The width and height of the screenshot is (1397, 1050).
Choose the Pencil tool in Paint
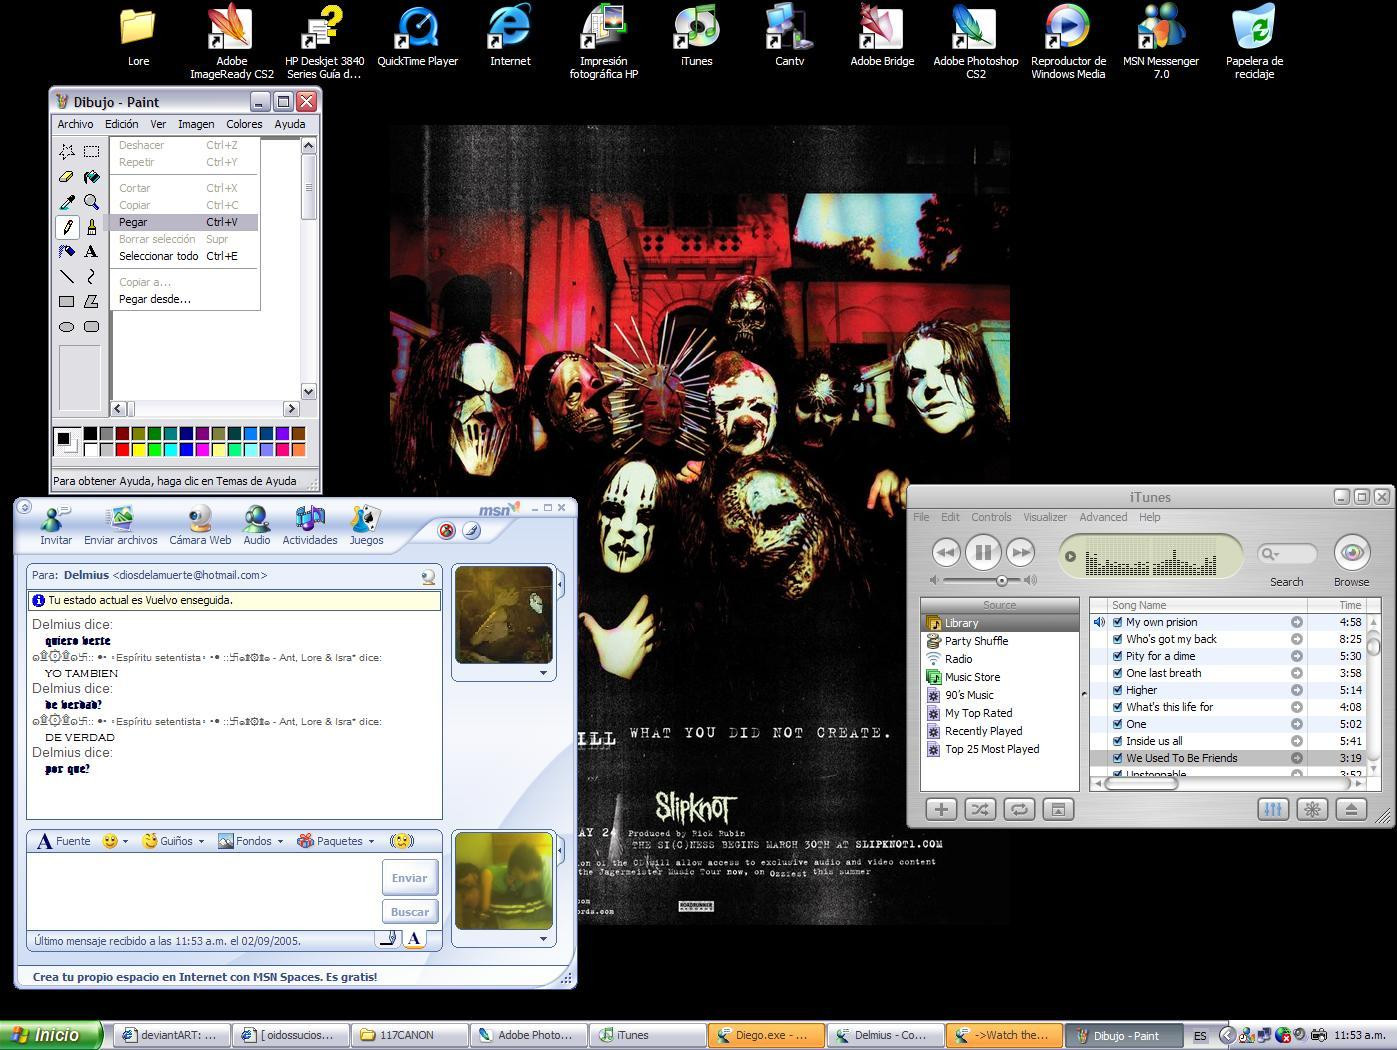[x=67, y=227]
